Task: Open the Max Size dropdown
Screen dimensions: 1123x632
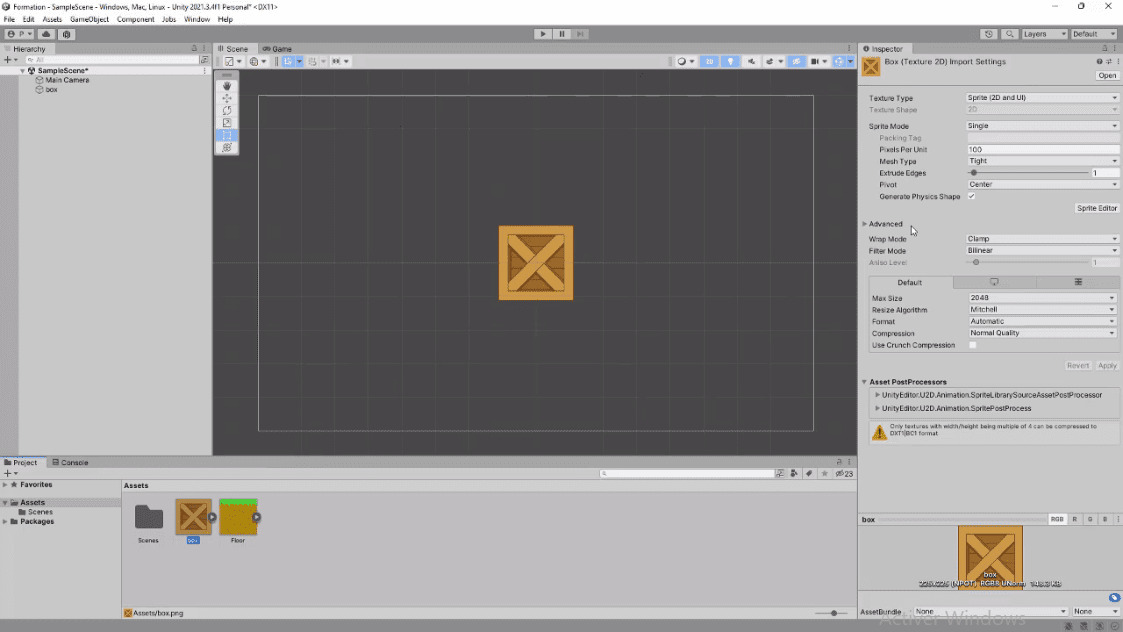Action: (1041, 297)
